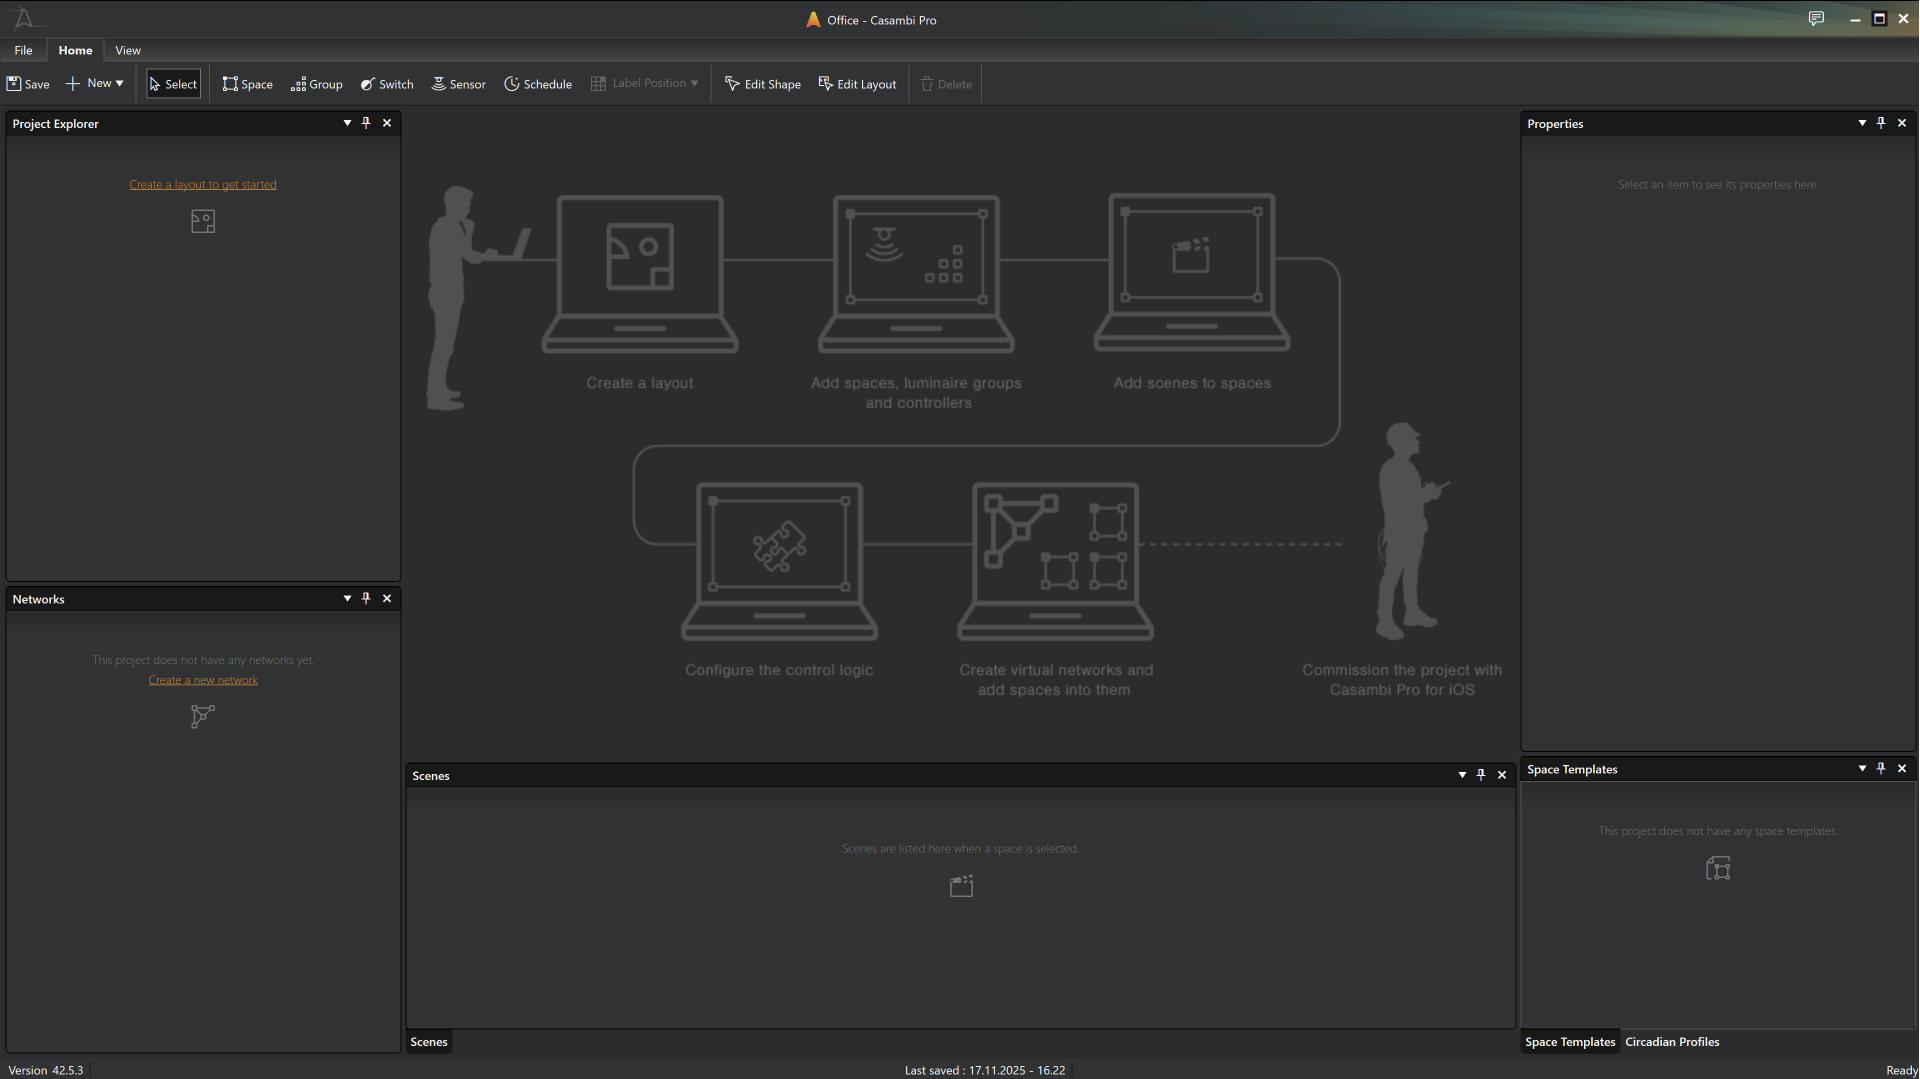Activate the Edit Shape tool
1920x1079 pixels.
coord(762,84)
